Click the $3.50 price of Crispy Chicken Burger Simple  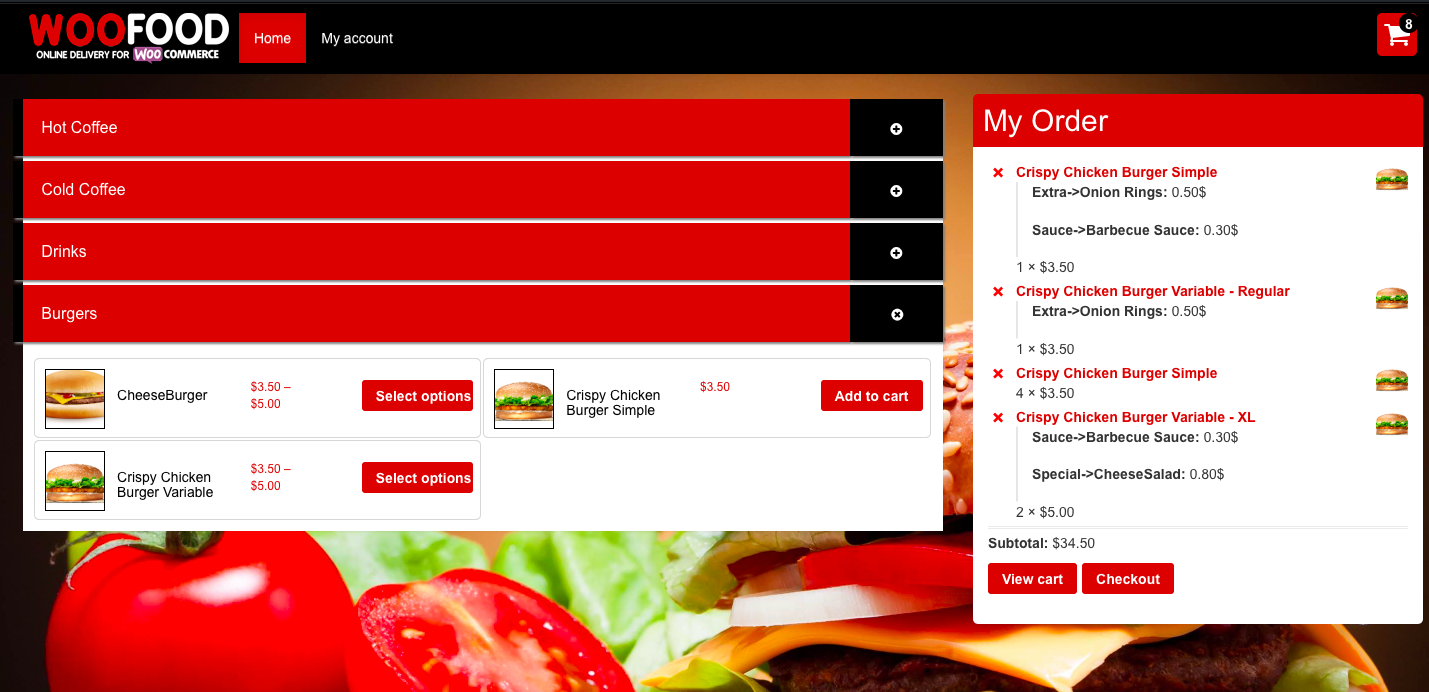pos(715,387)
